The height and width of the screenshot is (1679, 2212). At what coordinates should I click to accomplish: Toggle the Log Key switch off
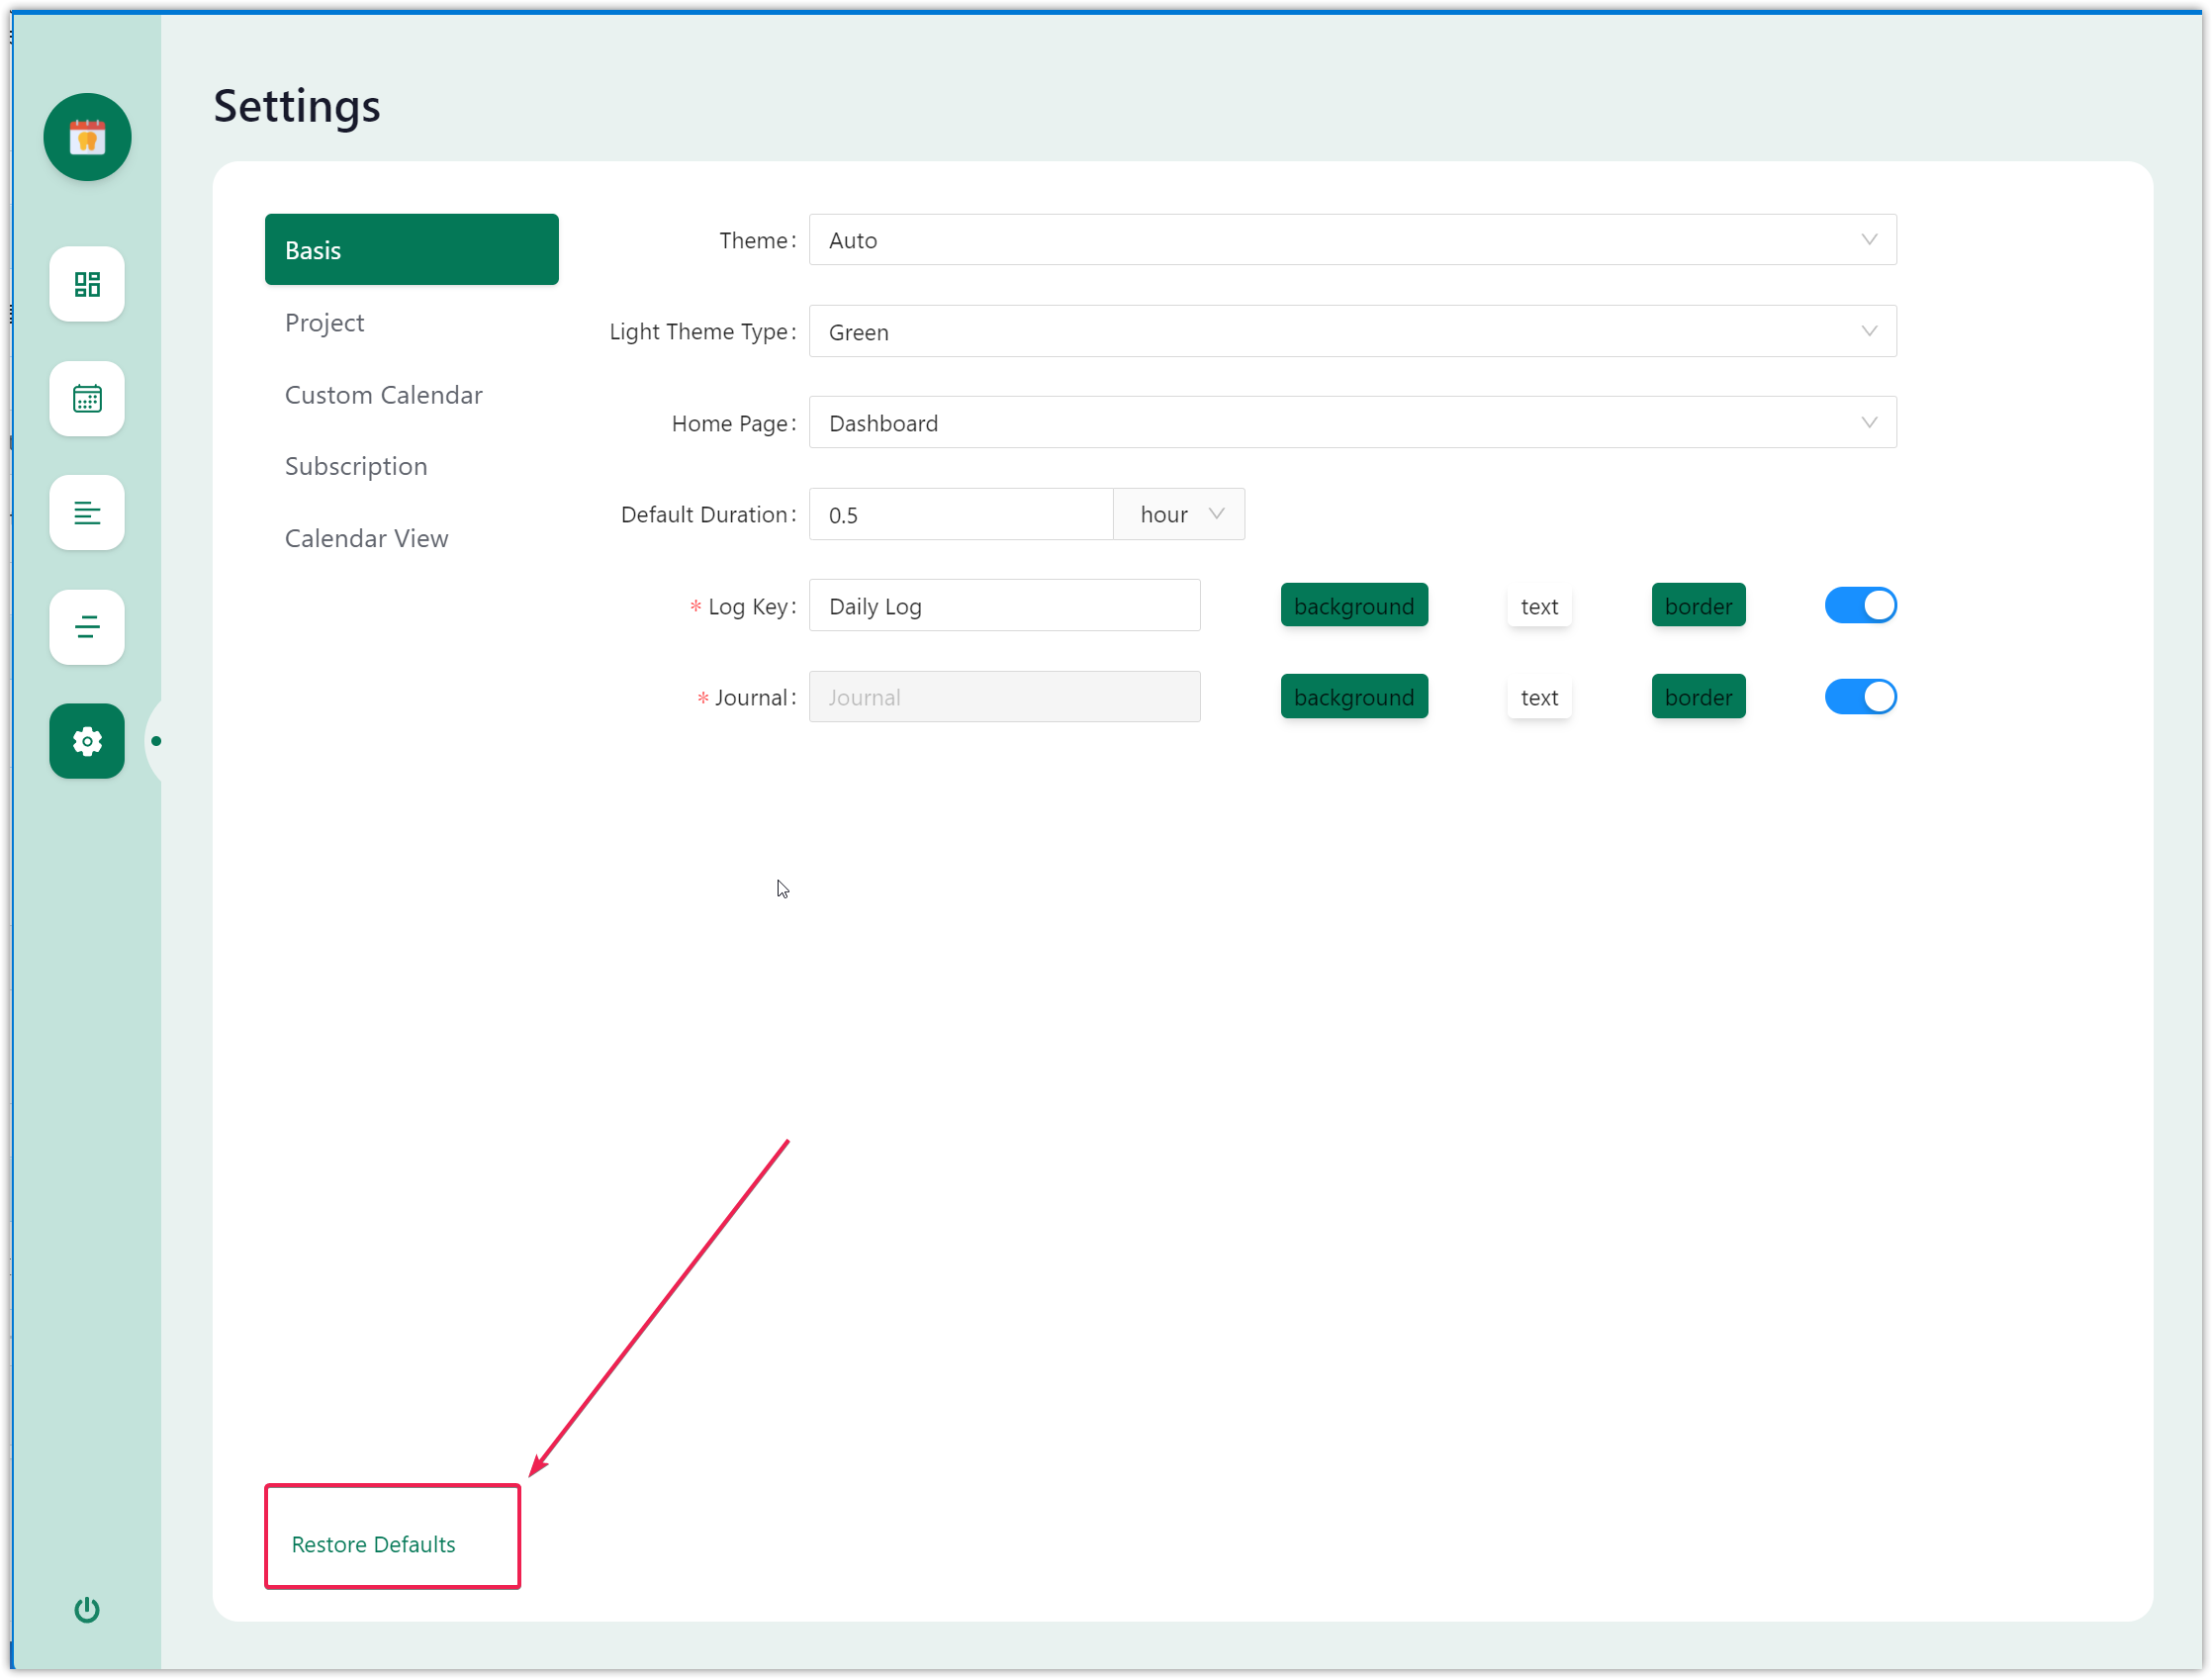point(1860,605)
